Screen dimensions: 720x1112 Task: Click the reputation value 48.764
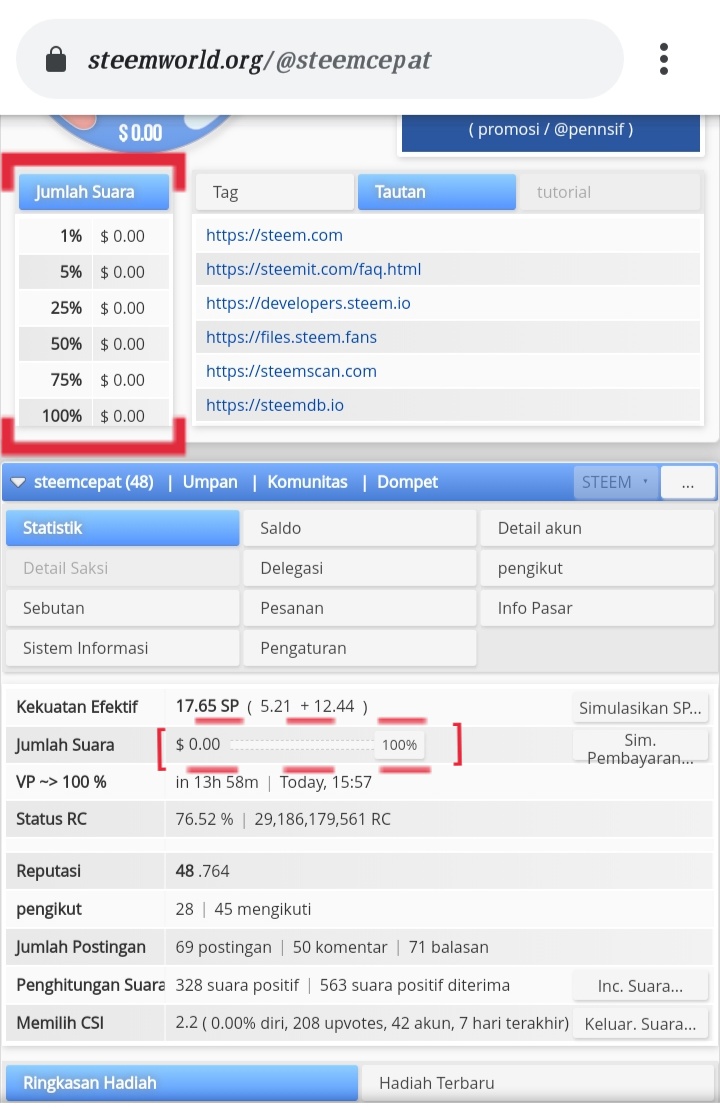202,871
